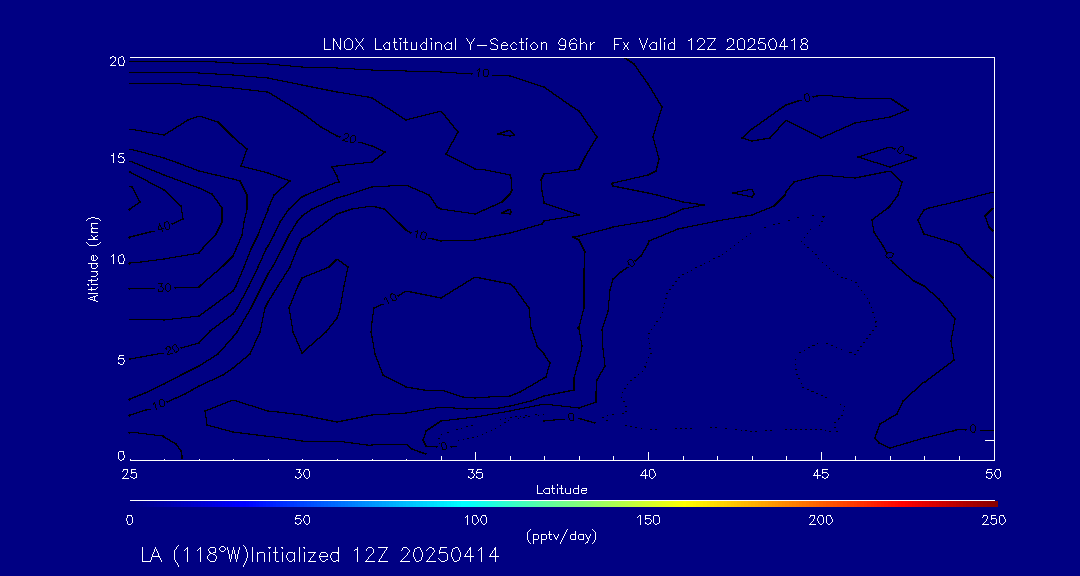Click latitude axis tick label 40
This screenshot has width=1080, height=576.
(648, 474)
